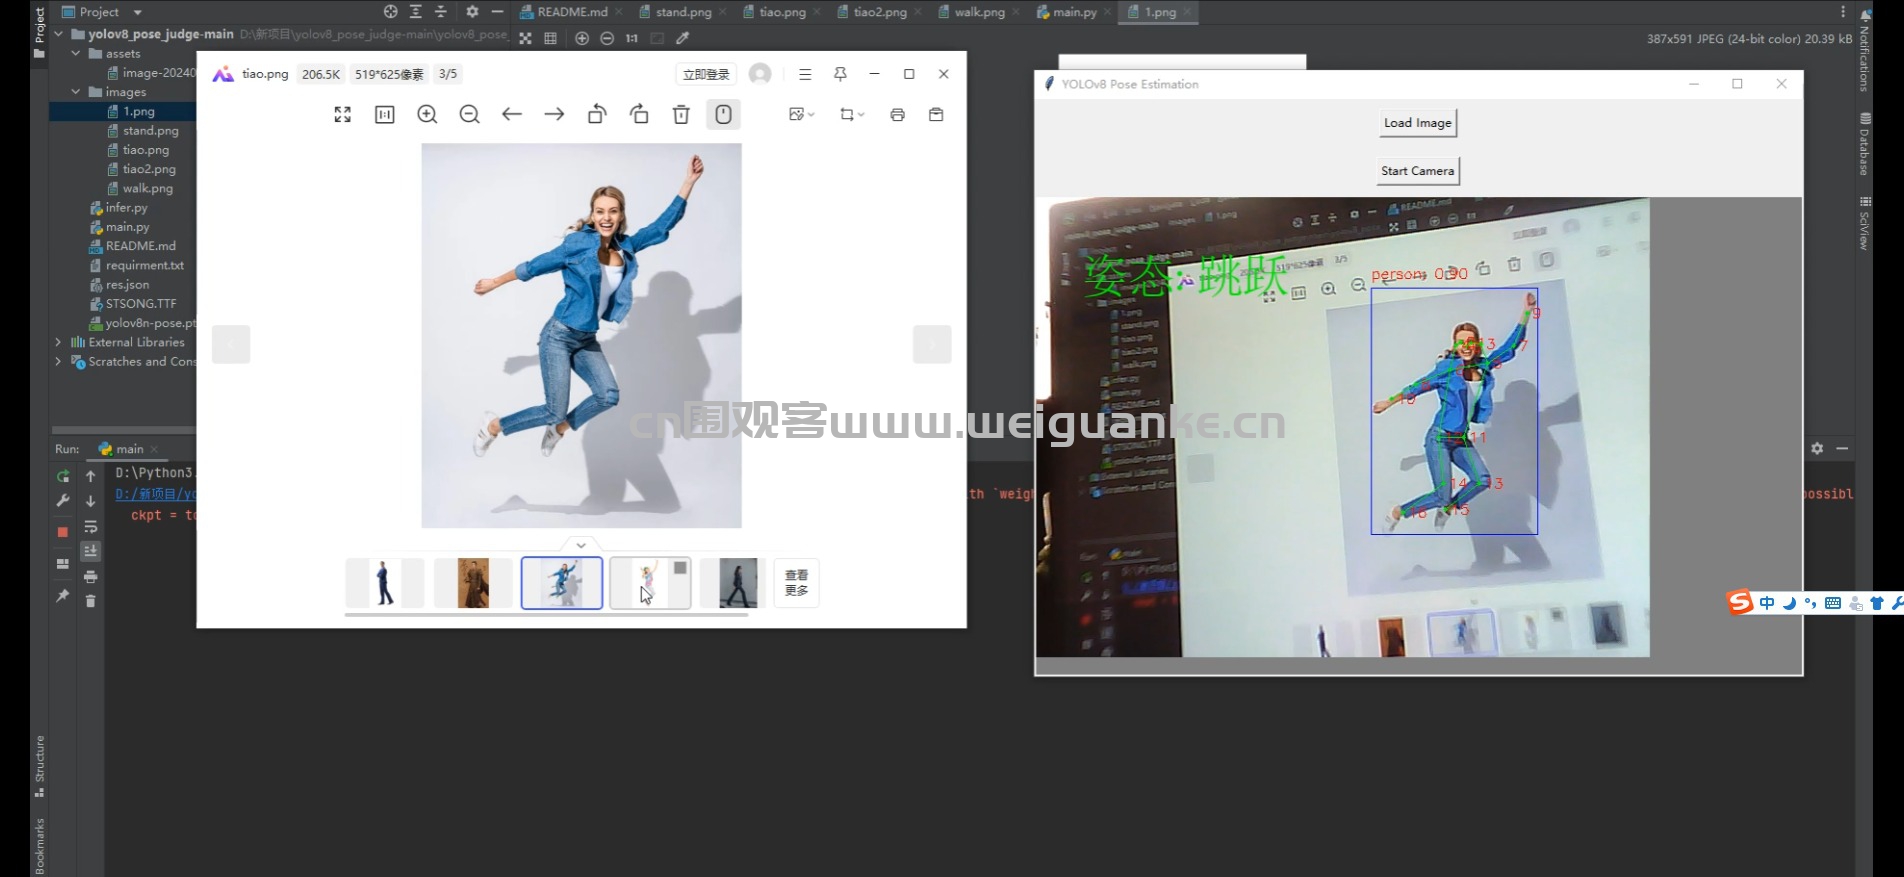
Task: Click the Sogou input method logo
Action: [x=1740, y=602]
